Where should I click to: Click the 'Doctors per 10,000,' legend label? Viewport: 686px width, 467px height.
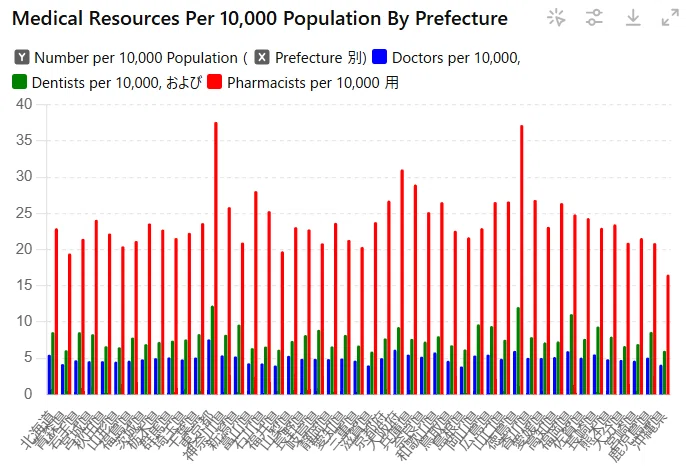(x=456, y=58)
